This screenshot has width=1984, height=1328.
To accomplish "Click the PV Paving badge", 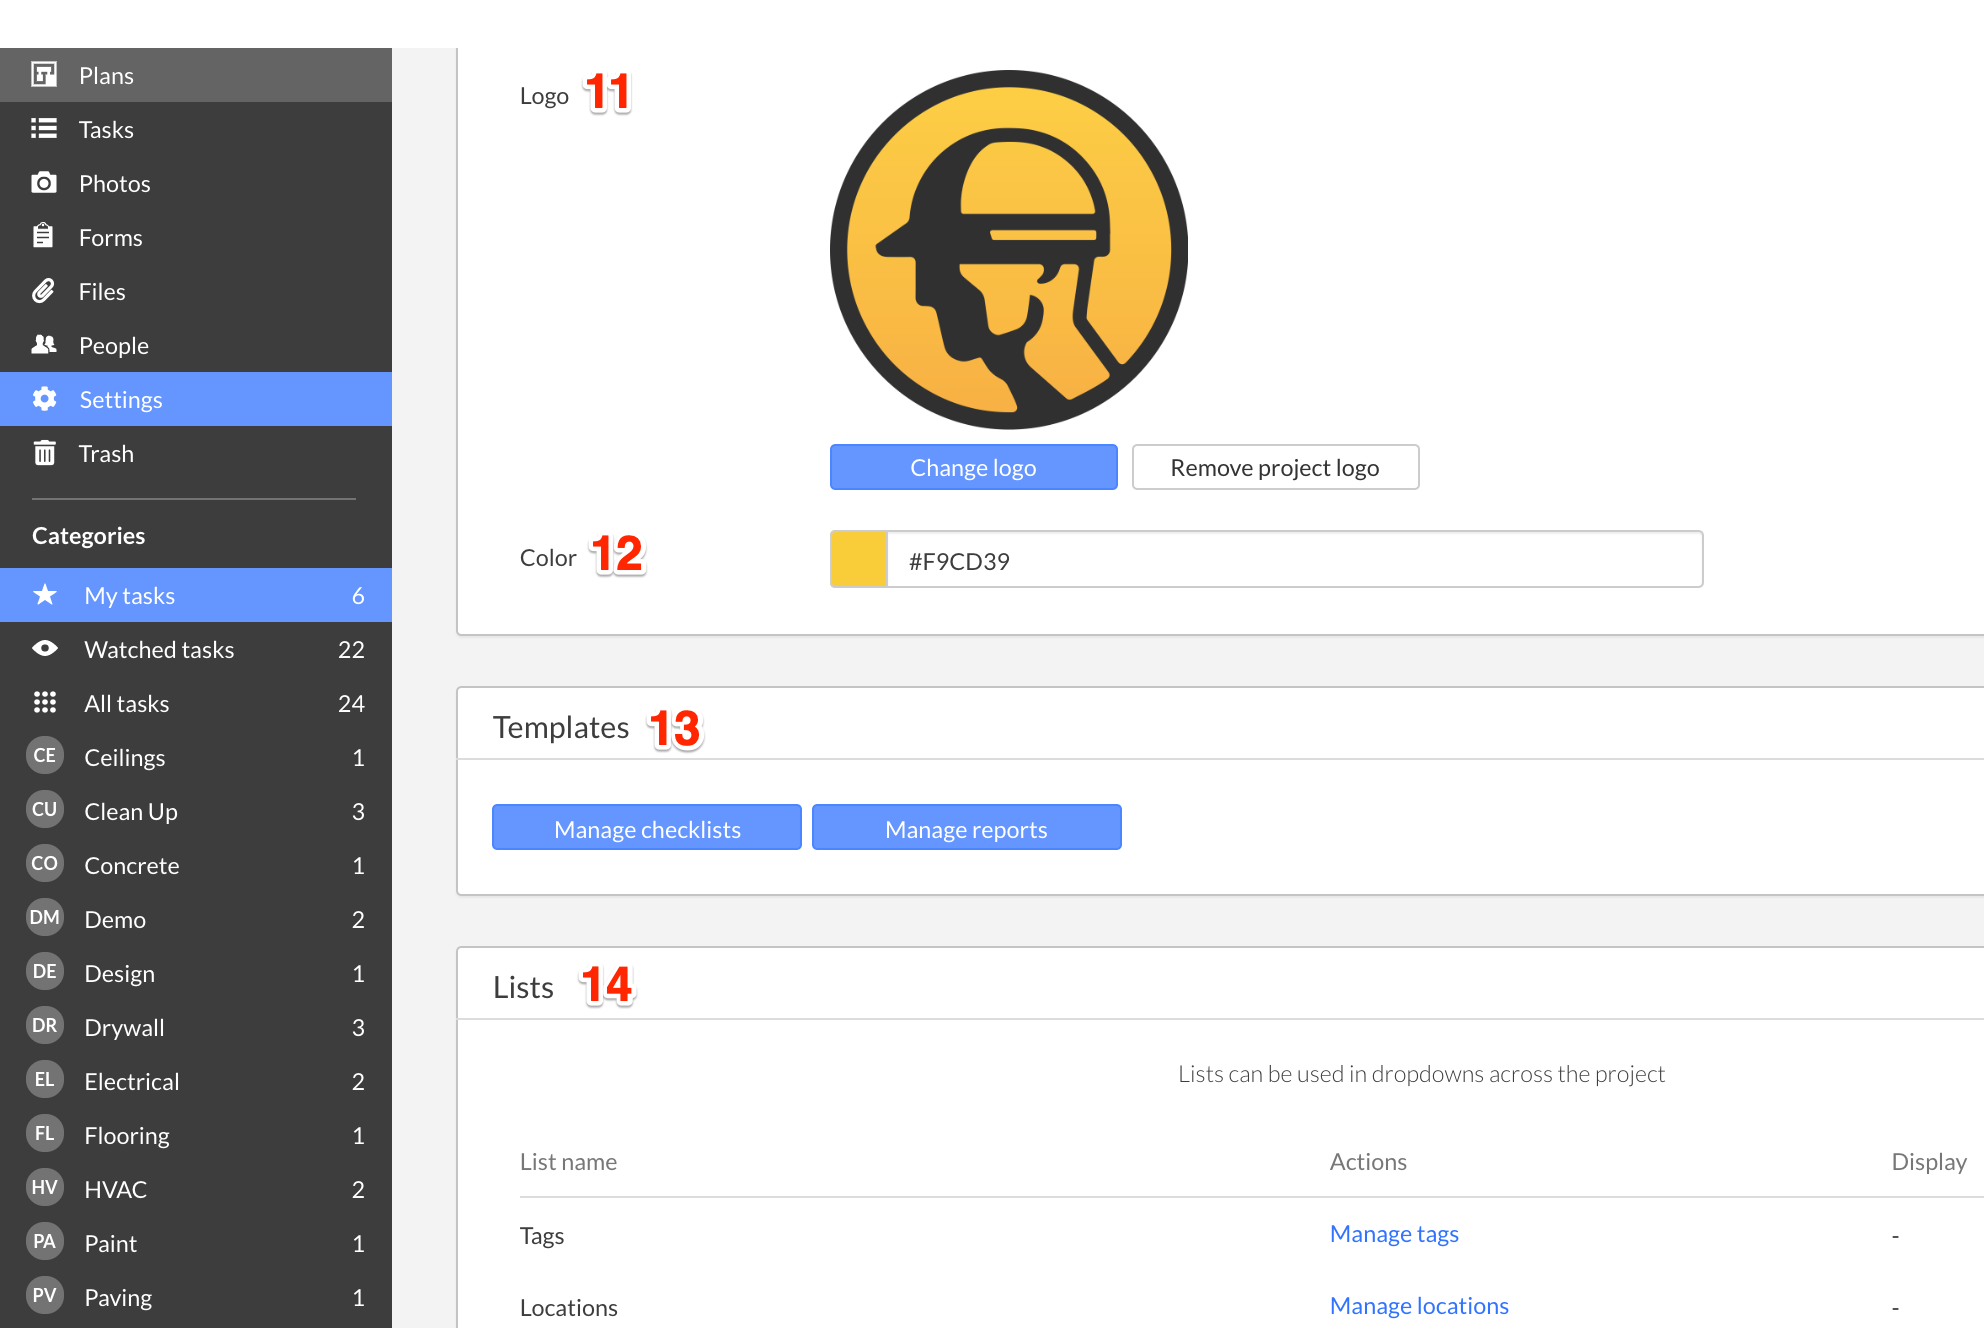I will click(45, 1296).
